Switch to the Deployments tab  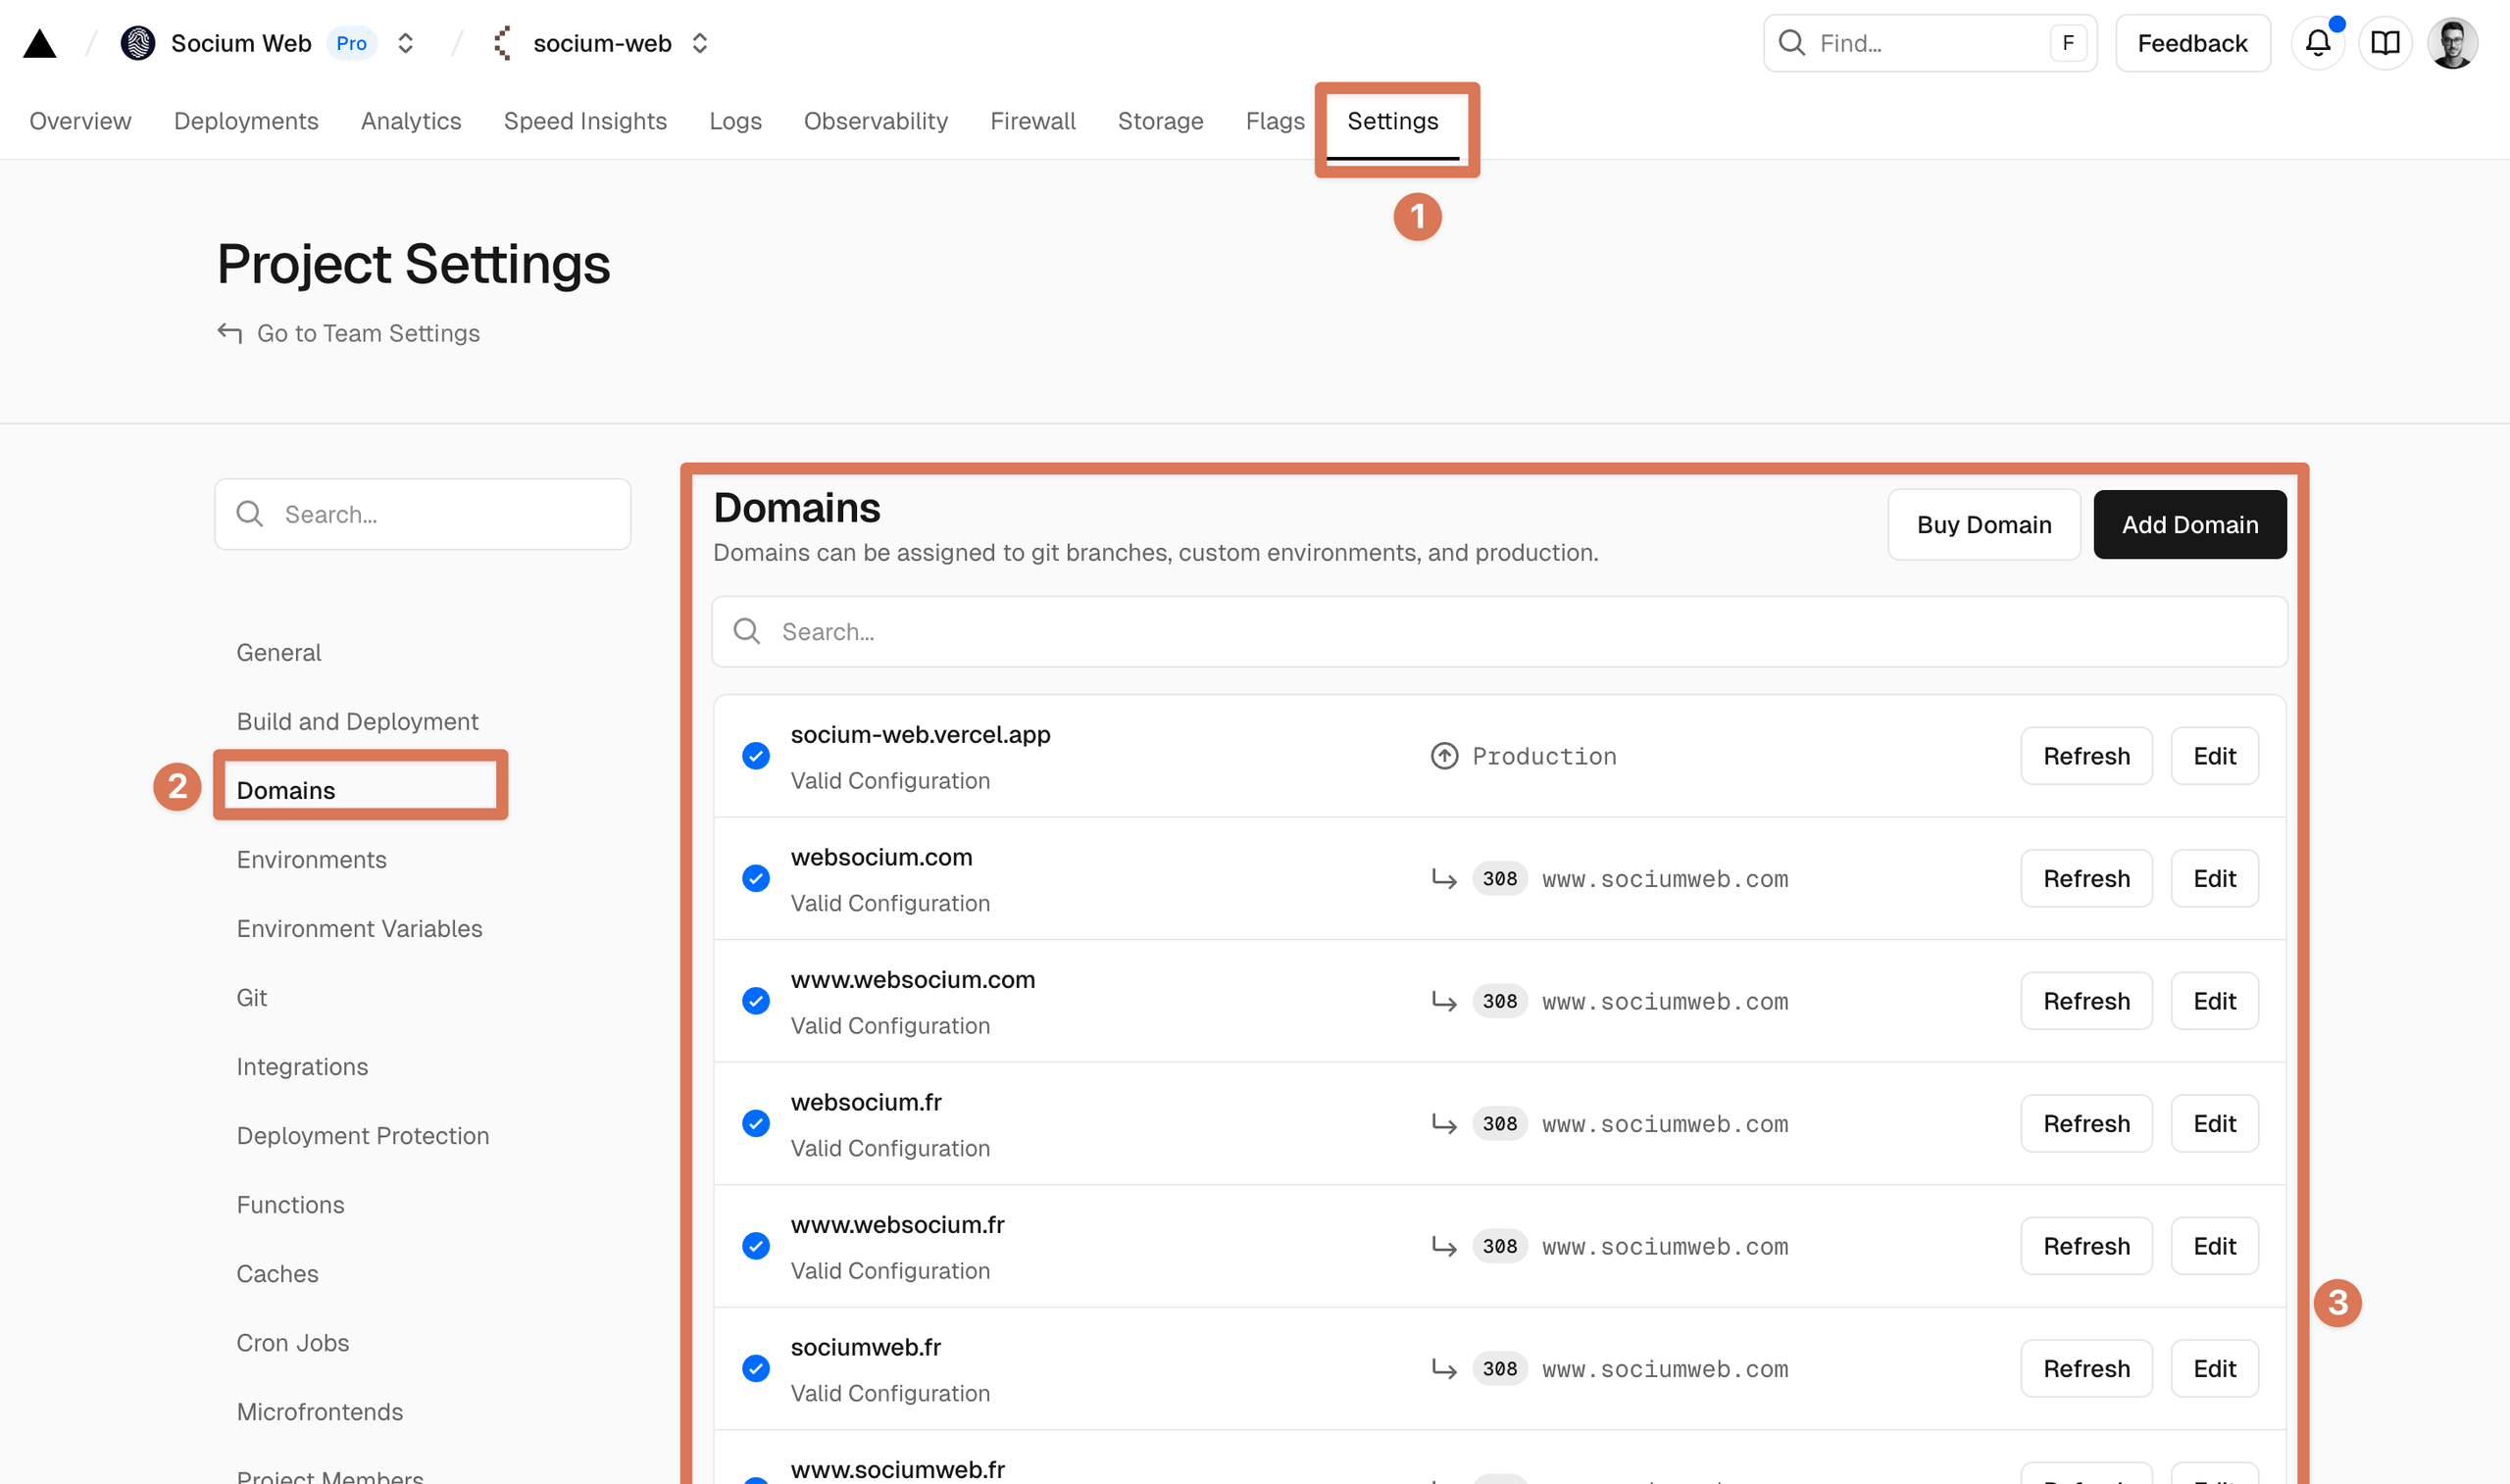point(246,121)
